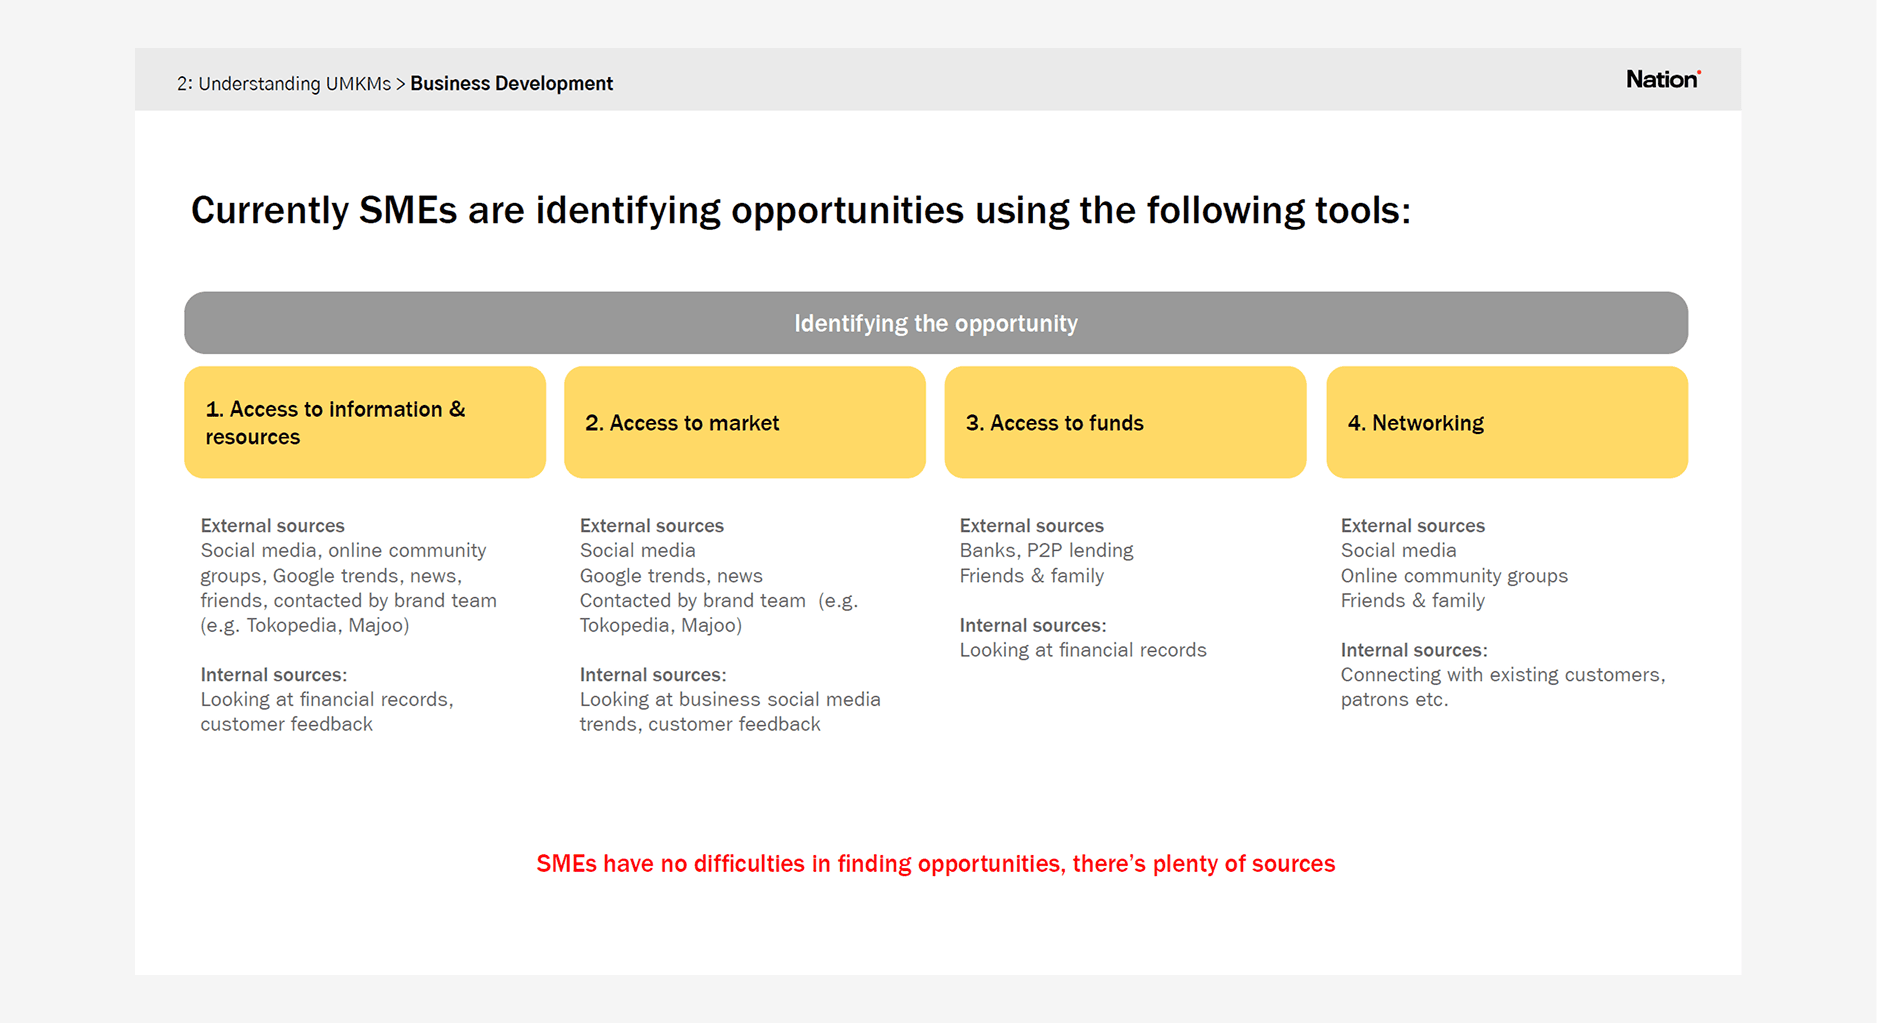The image size is (1877, 1023).
Task: Select 'Internal sources:' heading under Access to funds
Action: pyautogui.click(x=1033, y=626)
